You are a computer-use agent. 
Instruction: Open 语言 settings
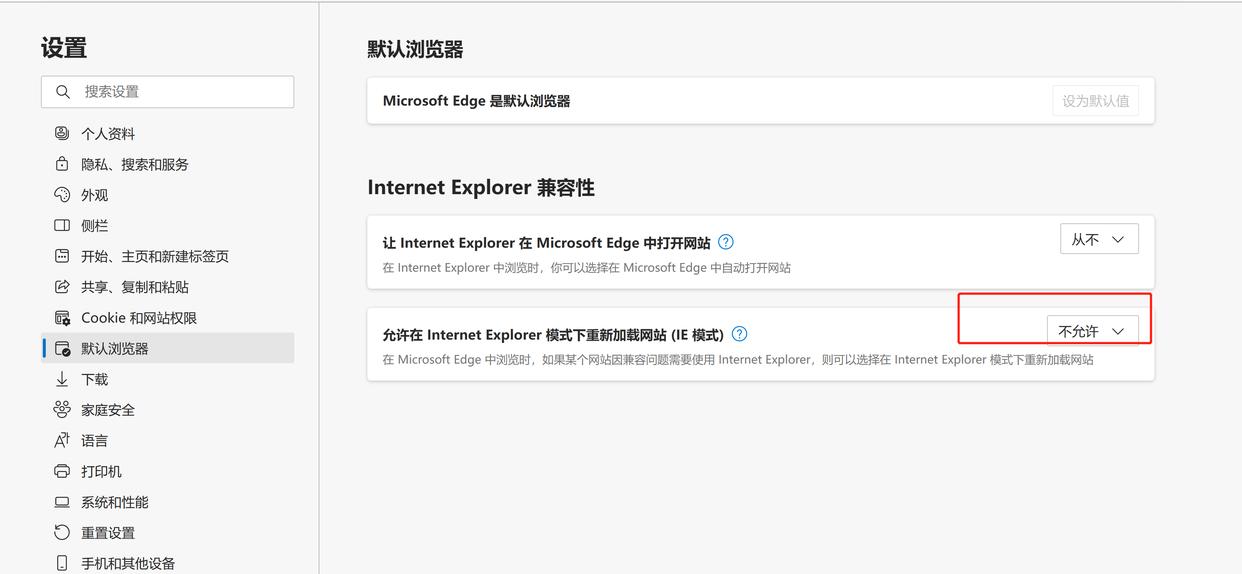point(168,441)
